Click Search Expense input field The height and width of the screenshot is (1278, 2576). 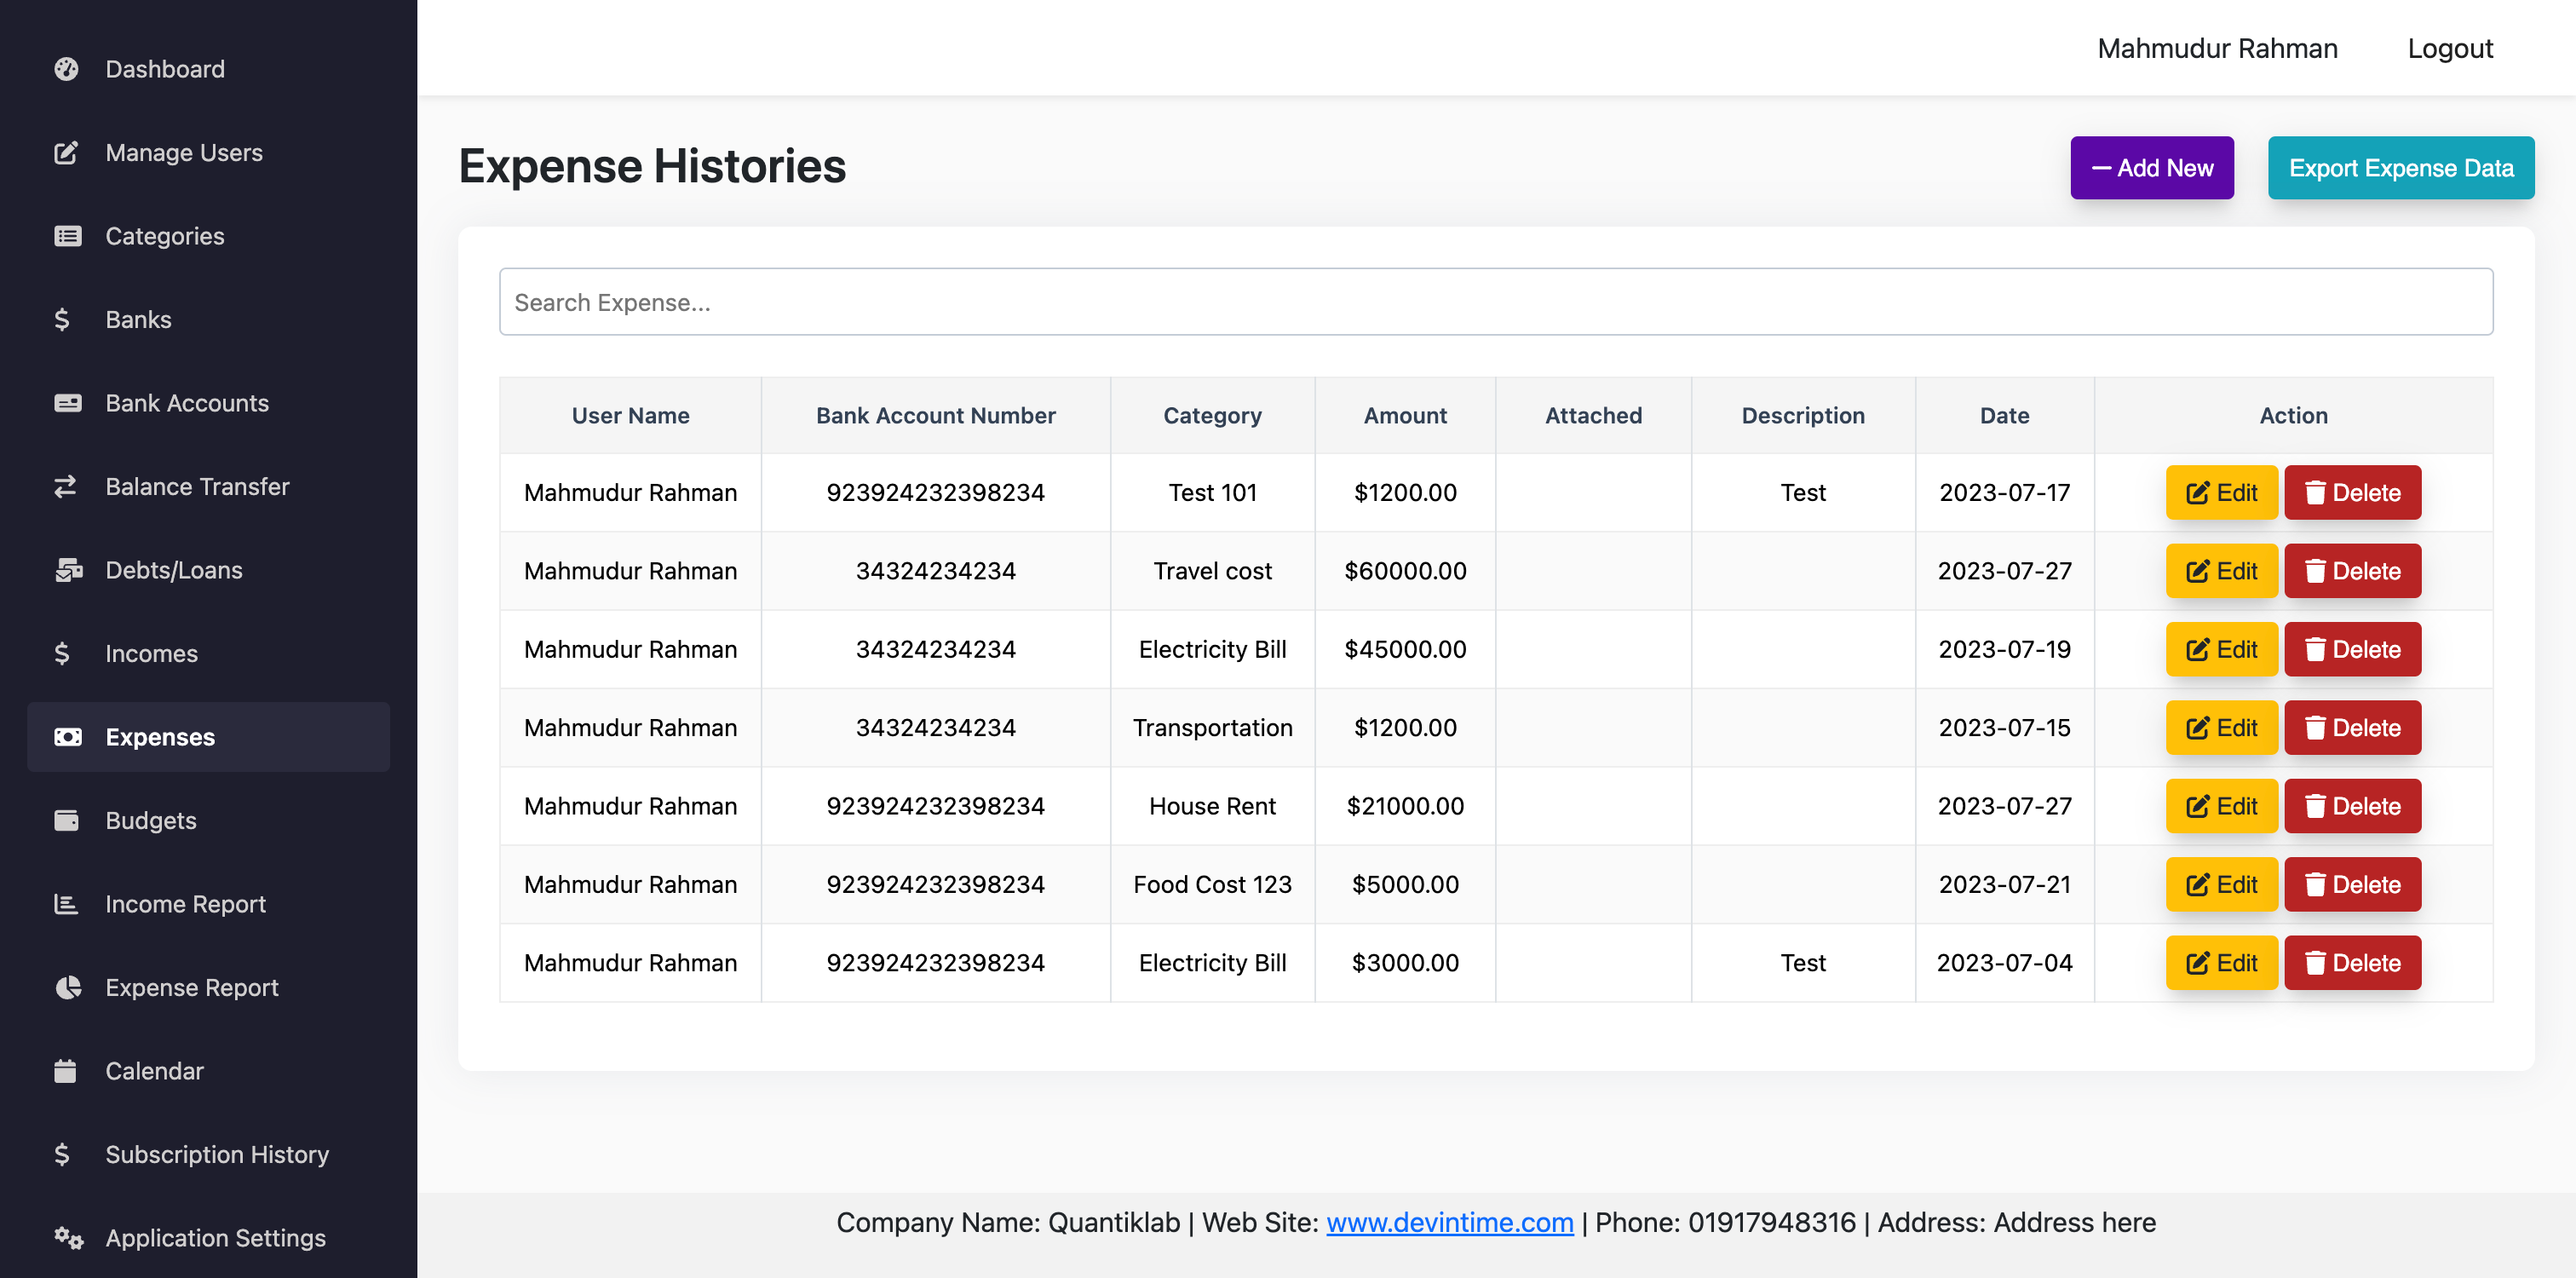click(x=1497, y=301)
